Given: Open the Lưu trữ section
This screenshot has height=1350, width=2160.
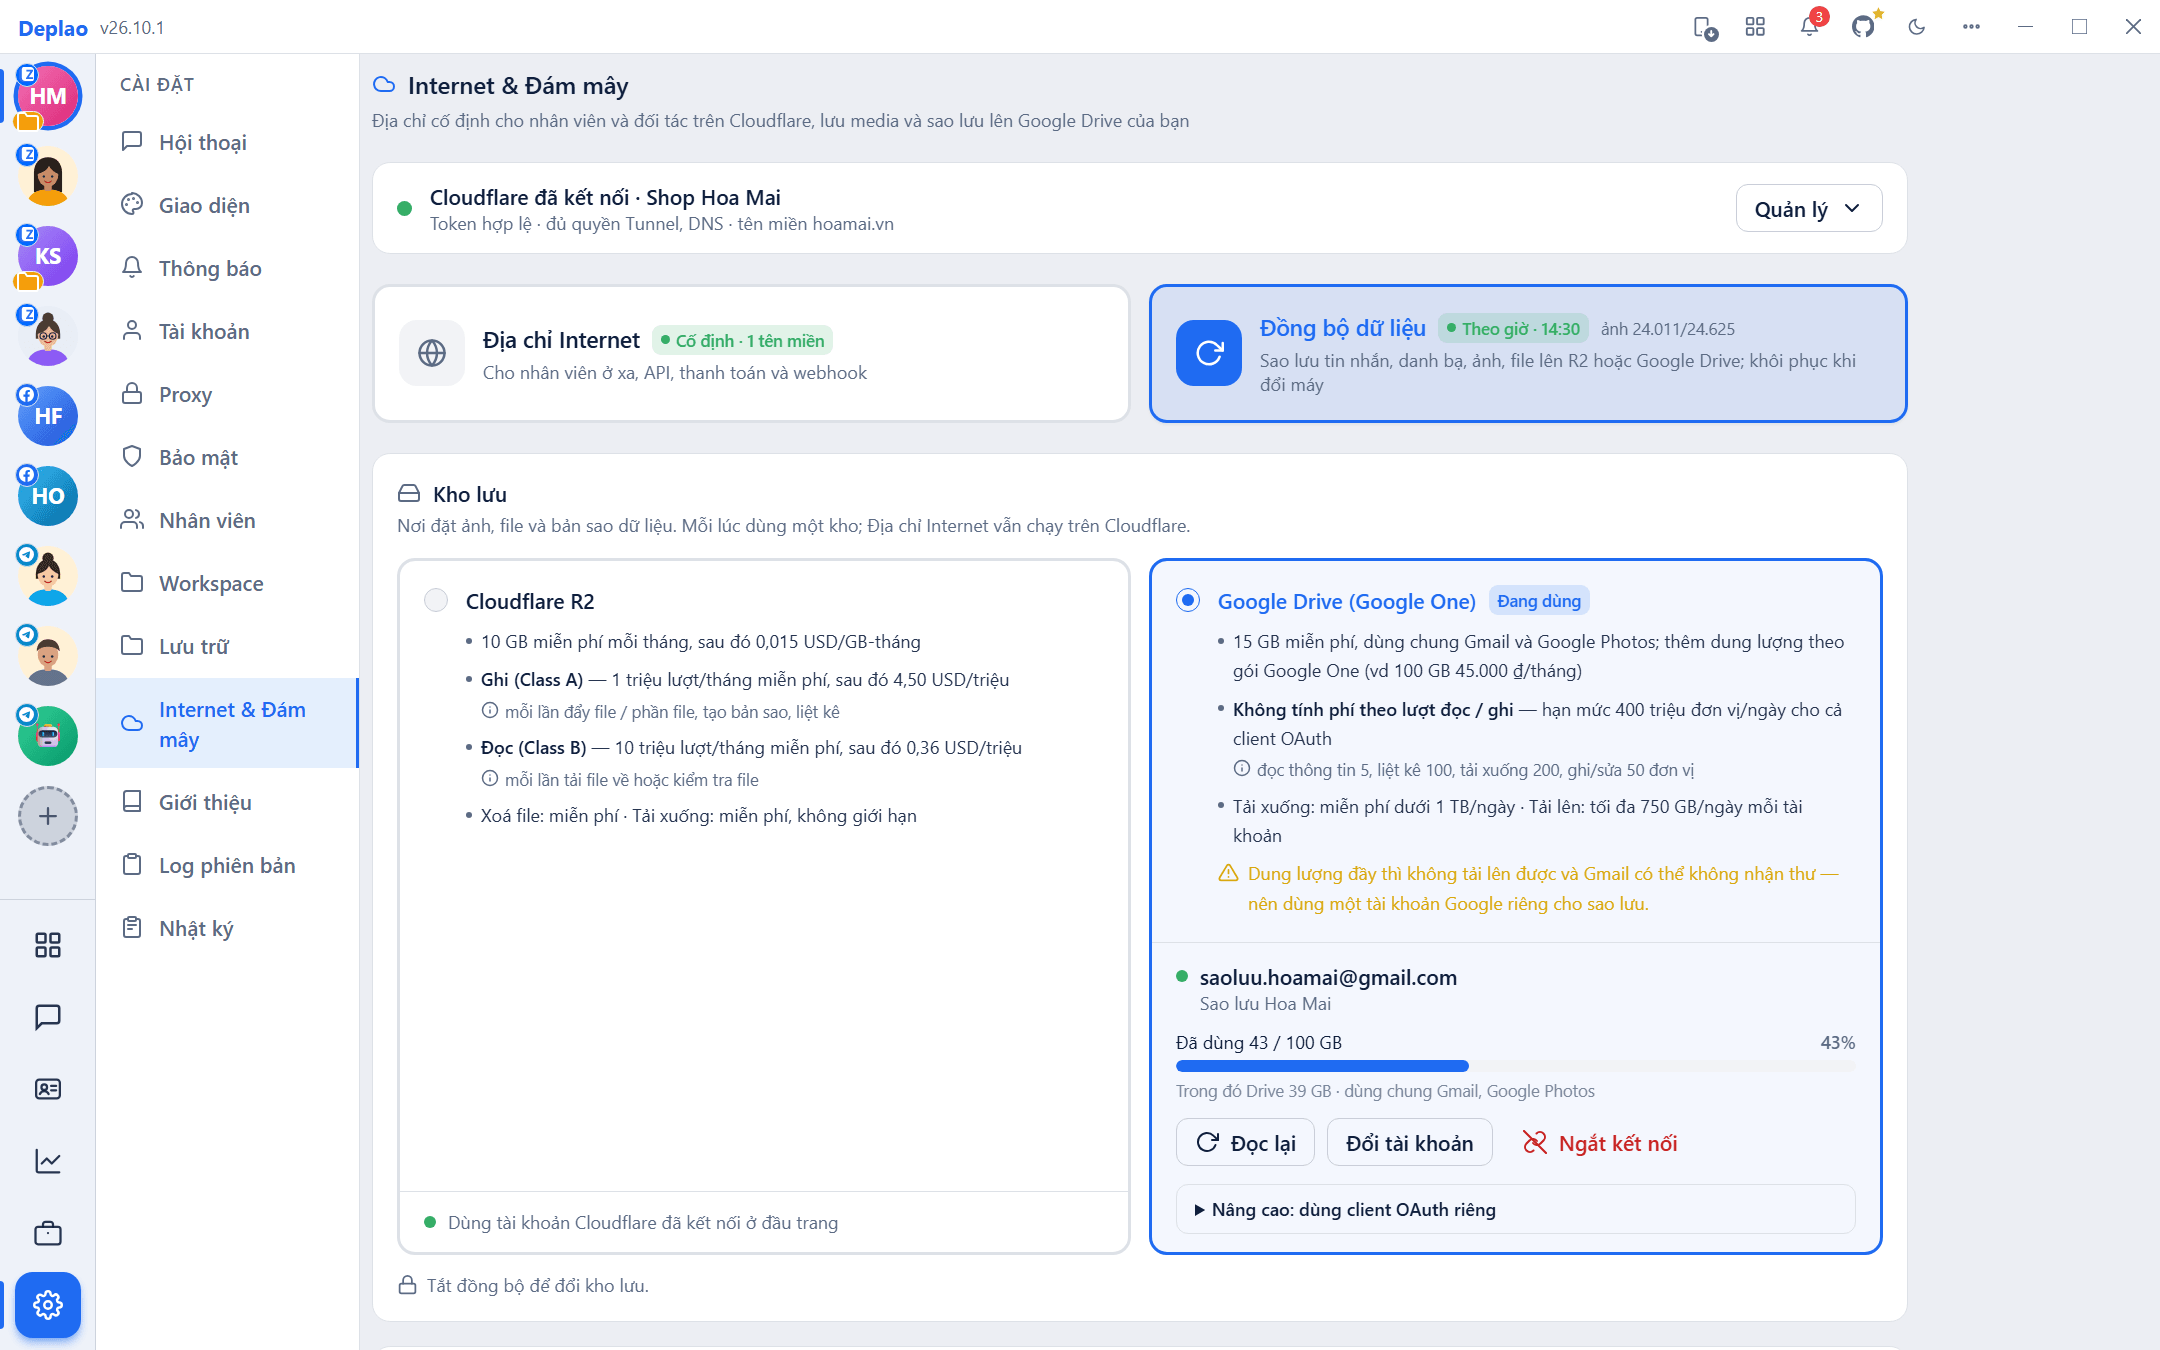Looking at the screenshot, I should 227,646.
